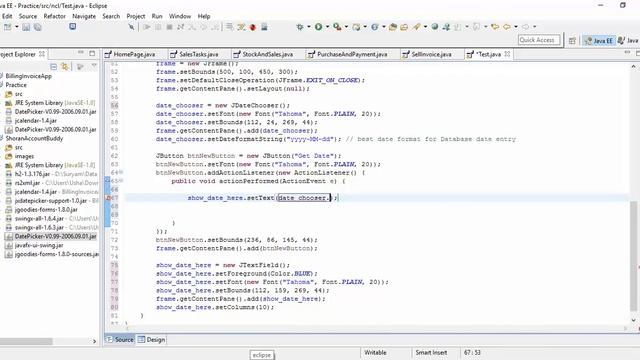Image resolution: width=640 pixels, height=360 pixels.
Task: Select the Practice project
Action: point(16,85)
